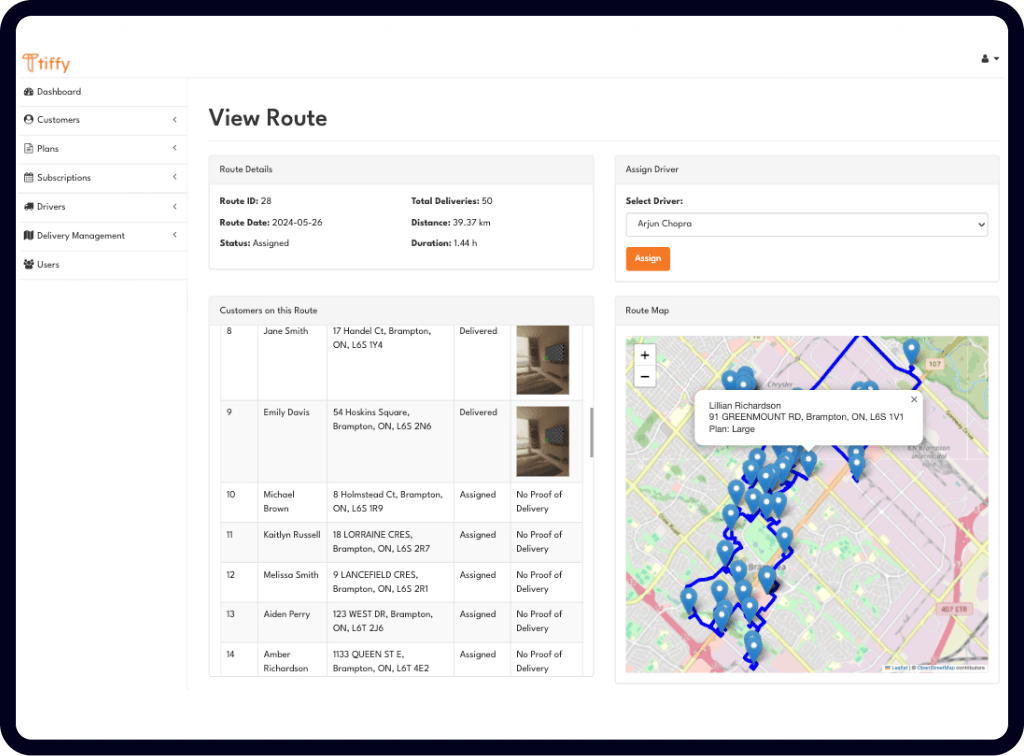Image resolution: width=1024 pixels, height=756 pixels.
Task: Expand the Plans menu chevron
Action: tap(174, 149)
